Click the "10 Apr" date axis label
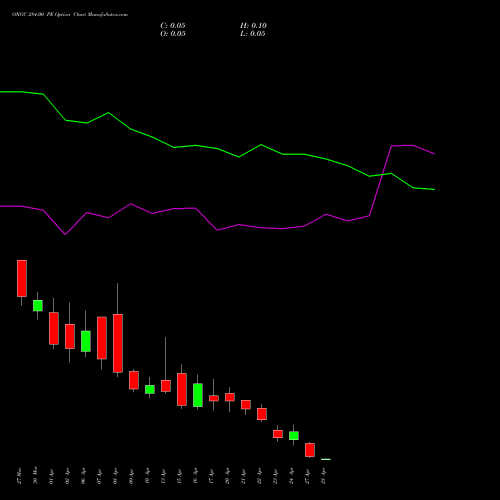Viewport: 500px width, 500px height. point(147,476)
